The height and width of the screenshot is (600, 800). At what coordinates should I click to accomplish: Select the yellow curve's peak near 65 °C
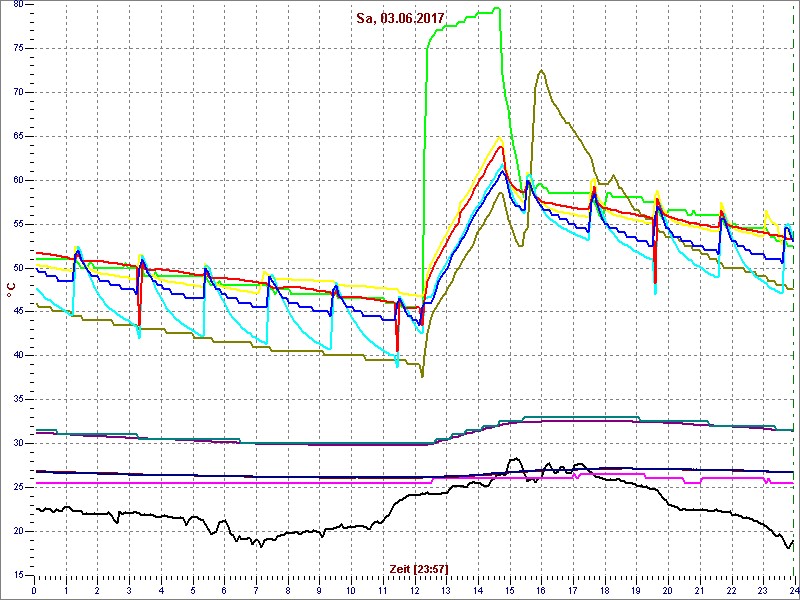pyautogui.click(x=501, y=139)
